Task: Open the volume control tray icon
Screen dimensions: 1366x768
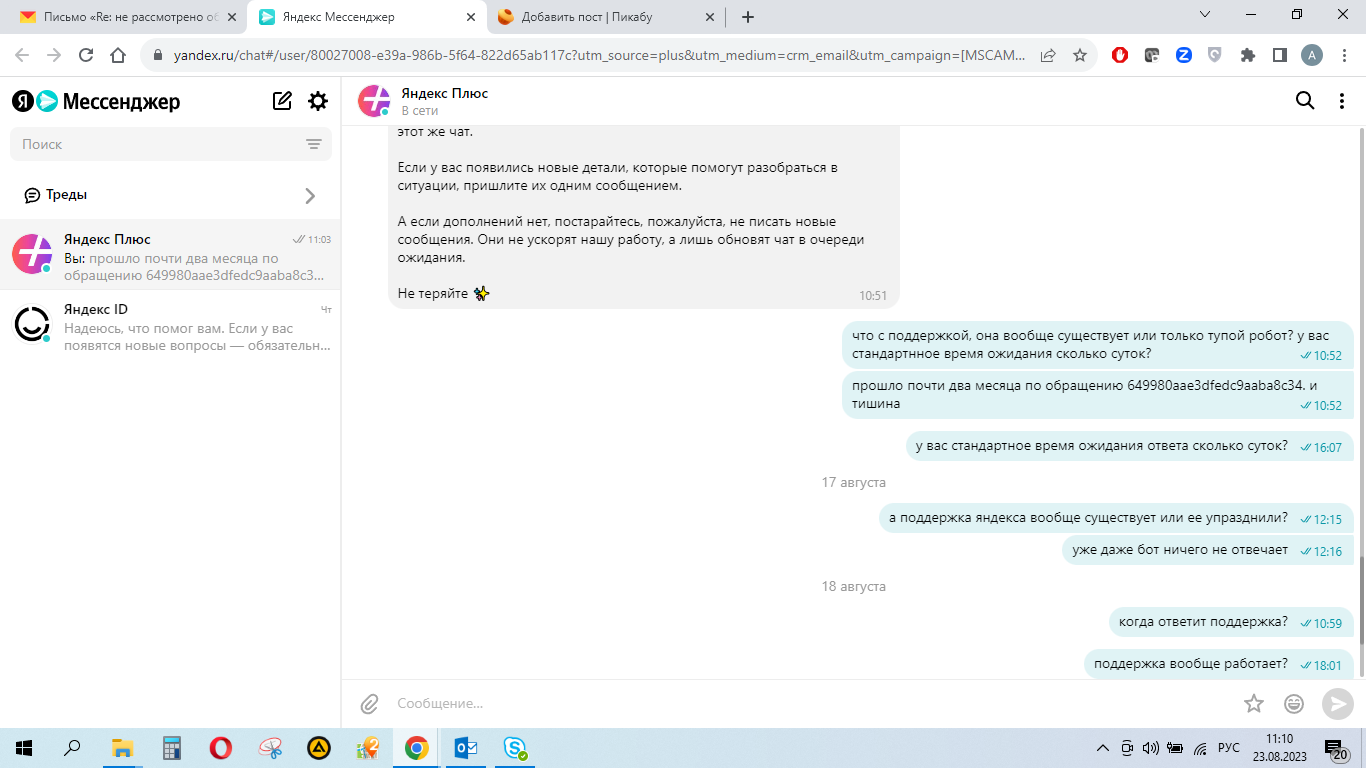Action: [x=1150, y=748]
